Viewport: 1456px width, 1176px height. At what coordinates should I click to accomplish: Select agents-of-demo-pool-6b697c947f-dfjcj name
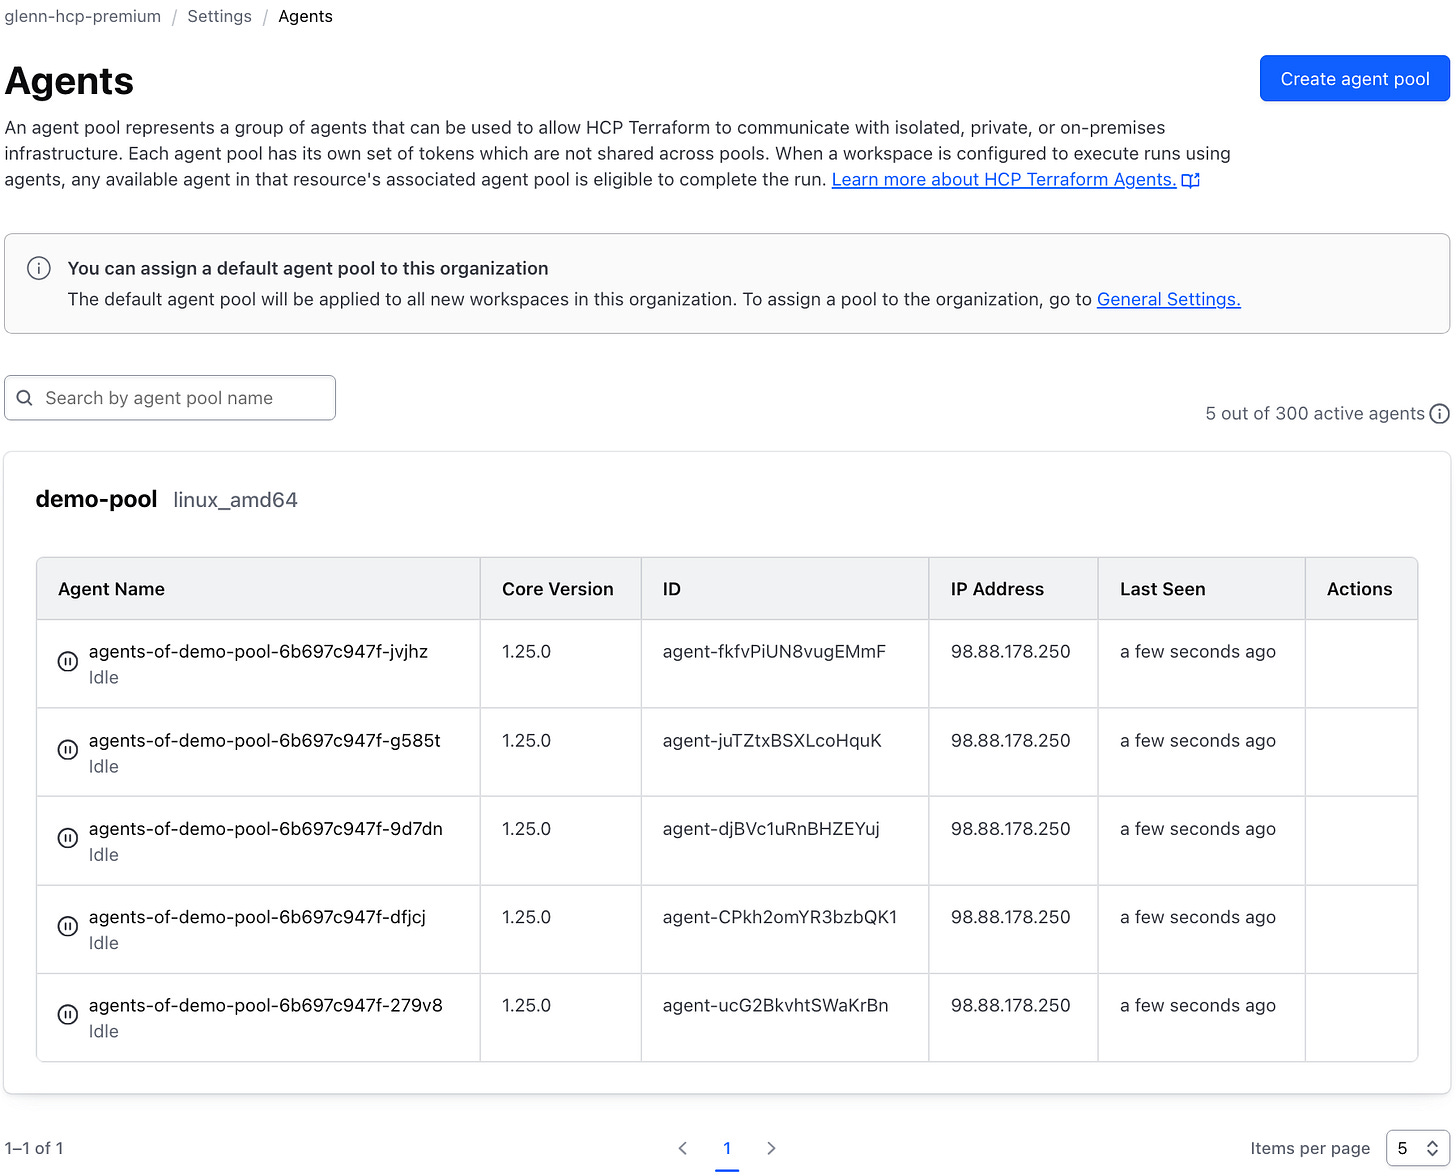coord(257,916)
